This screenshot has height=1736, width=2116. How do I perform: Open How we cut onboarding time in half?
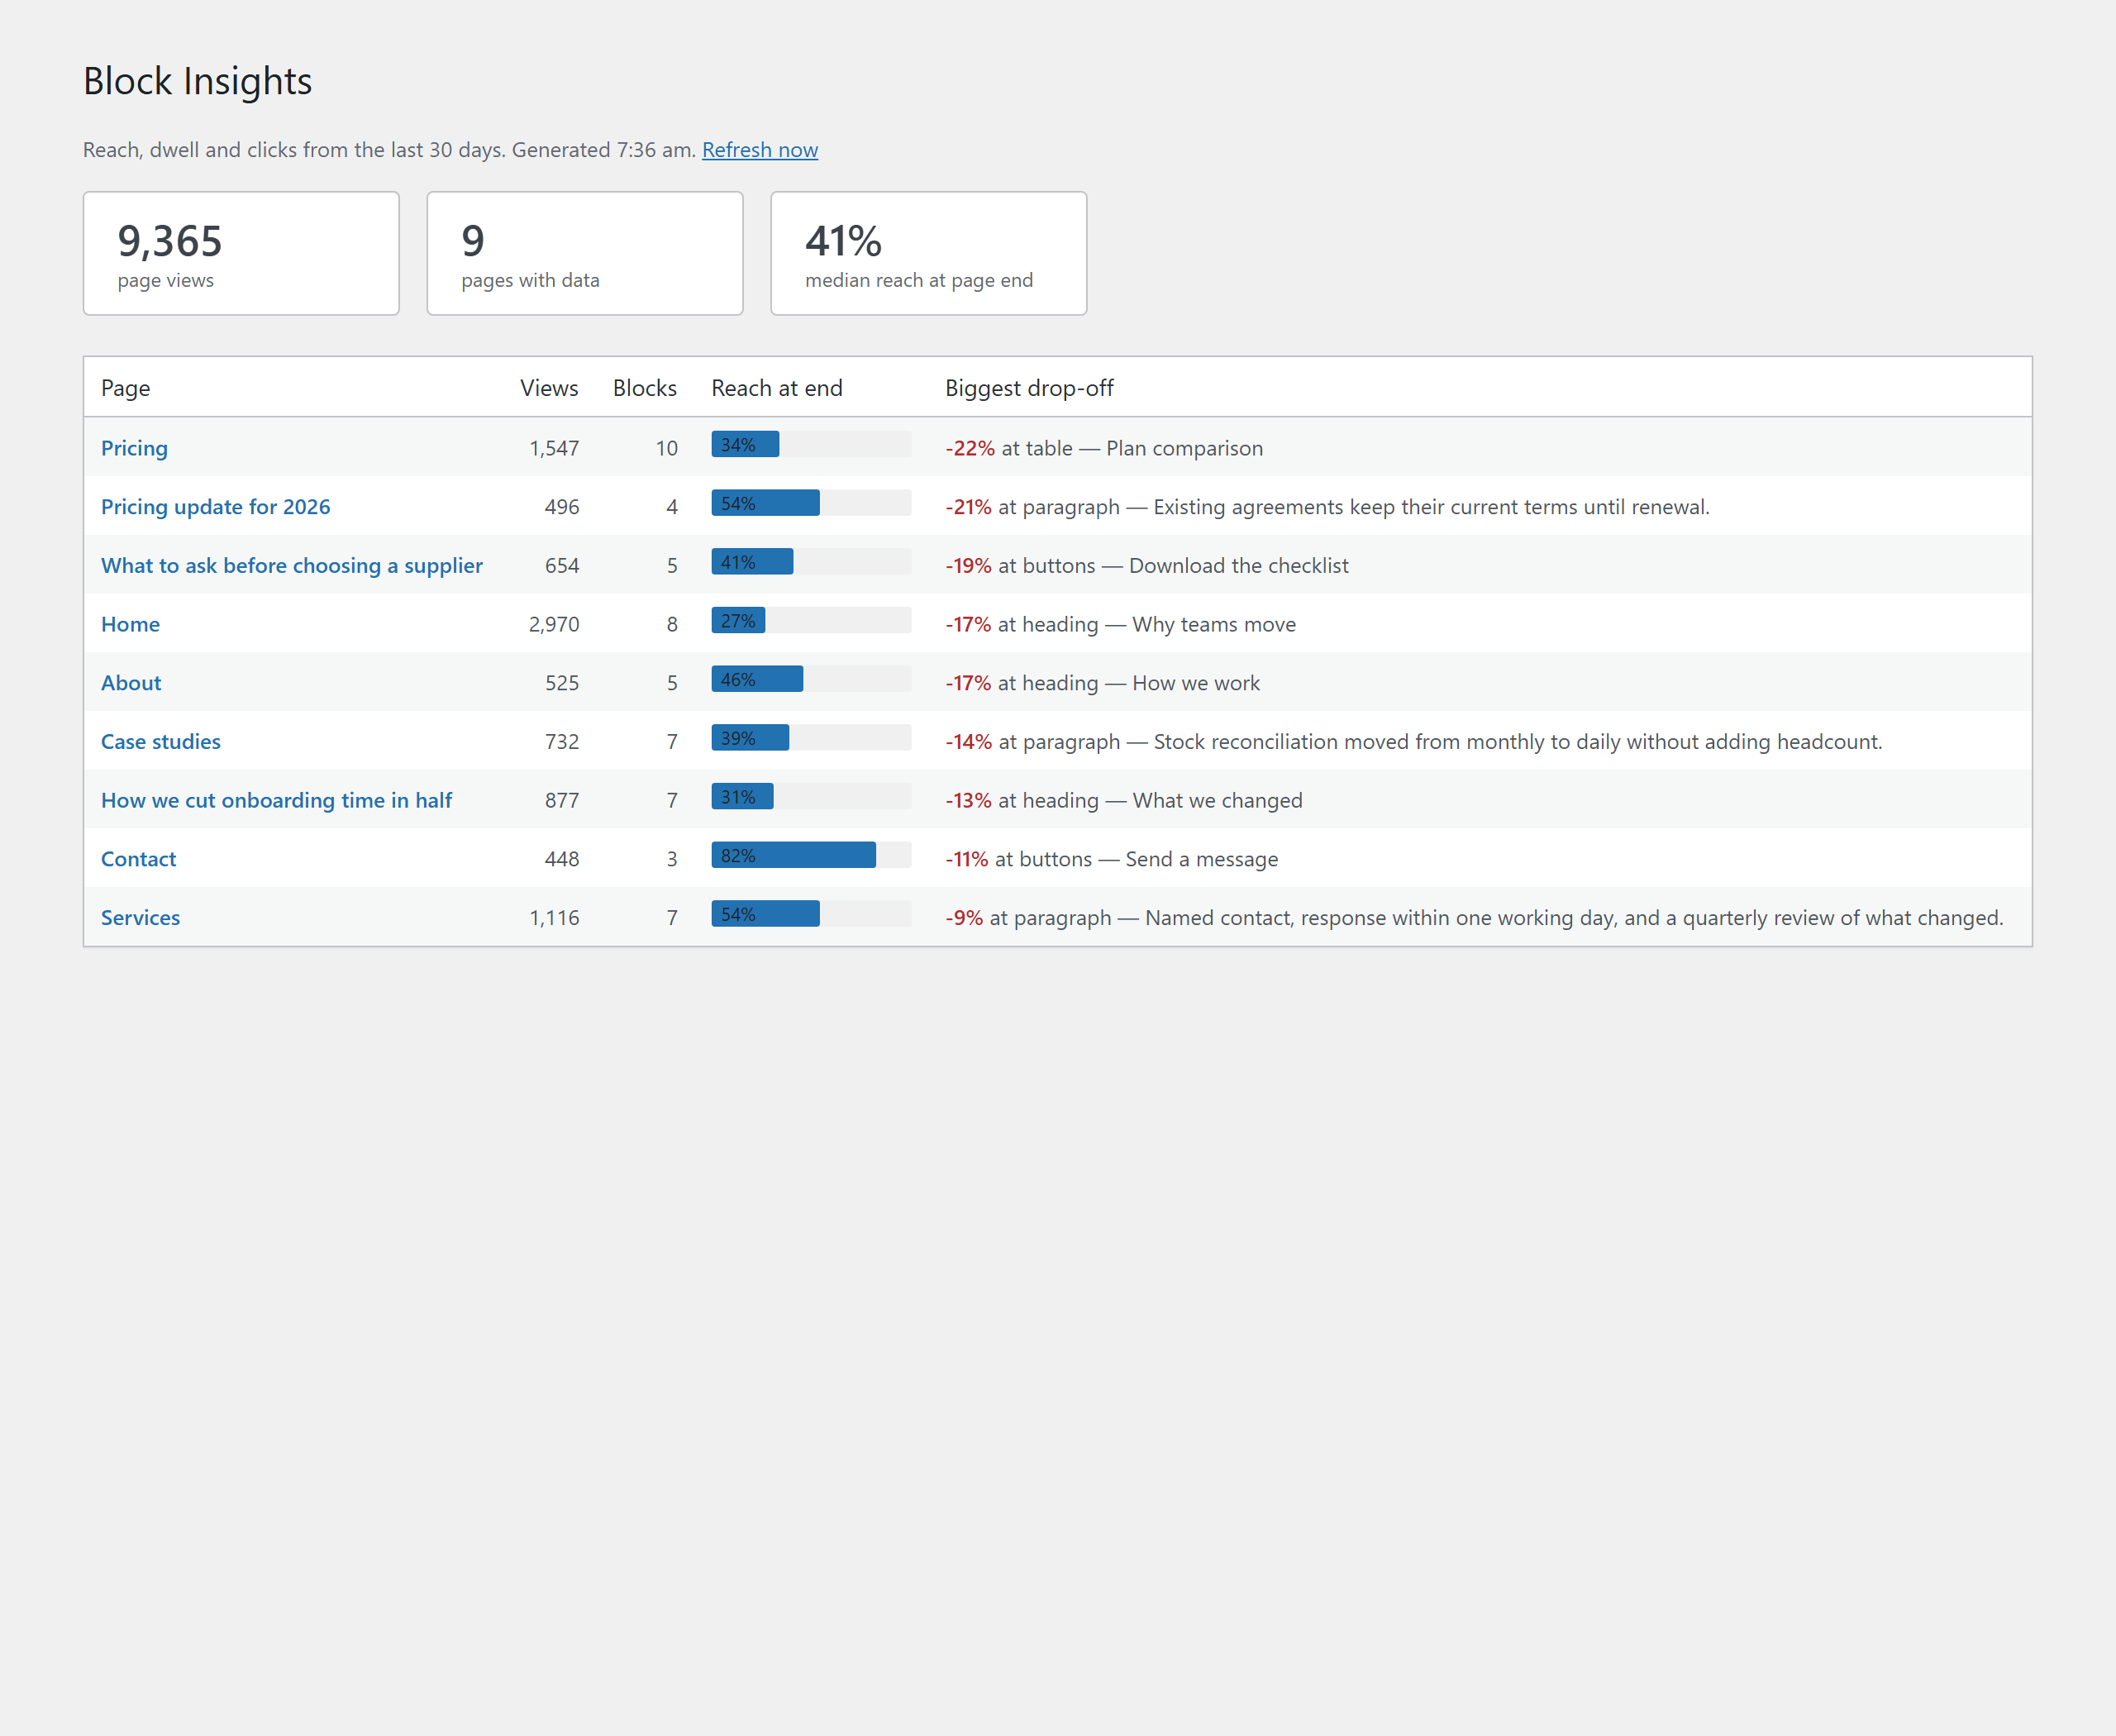276,800
